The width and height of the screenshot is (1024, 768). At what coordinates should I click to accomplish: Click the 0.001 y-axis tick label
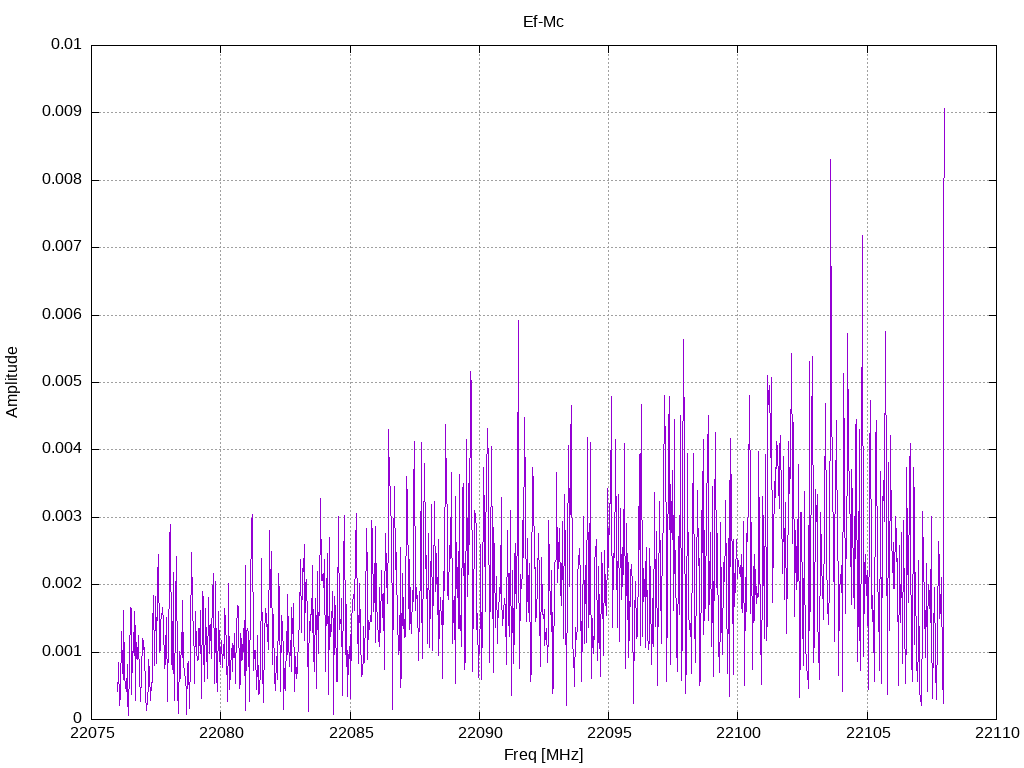(x=62, y=652)
